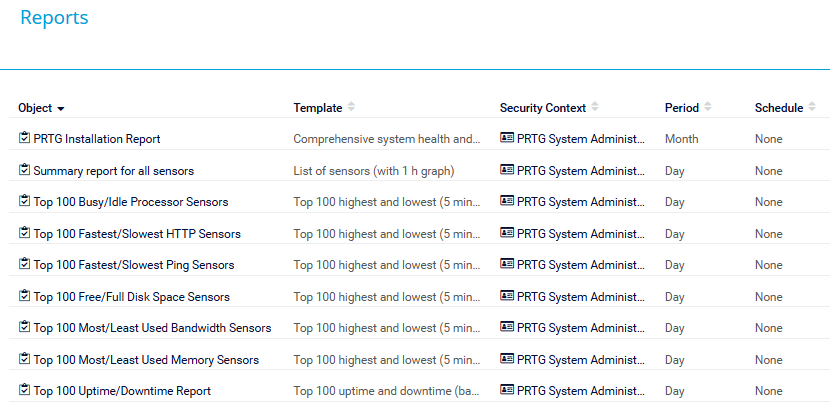Open Top 100 Fastest/Slowest HTTP Sensors report
830x413 pixels.
(137, 234)
